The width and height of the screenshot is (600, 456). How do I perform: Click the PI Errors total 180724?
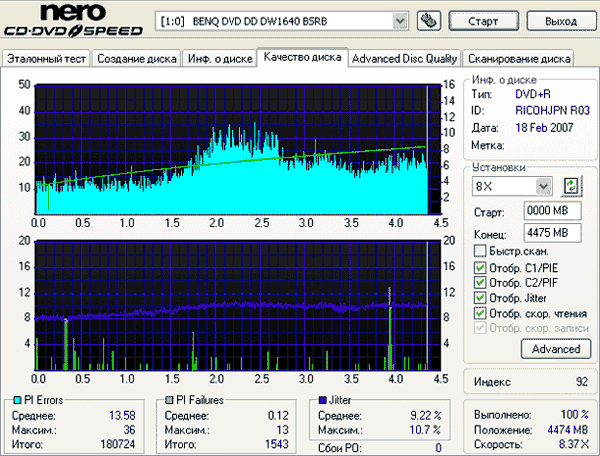(x=118, y=444)
